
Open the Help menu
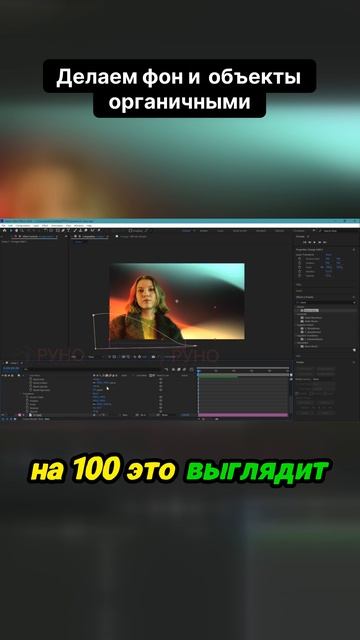click(x=89, y=225)
